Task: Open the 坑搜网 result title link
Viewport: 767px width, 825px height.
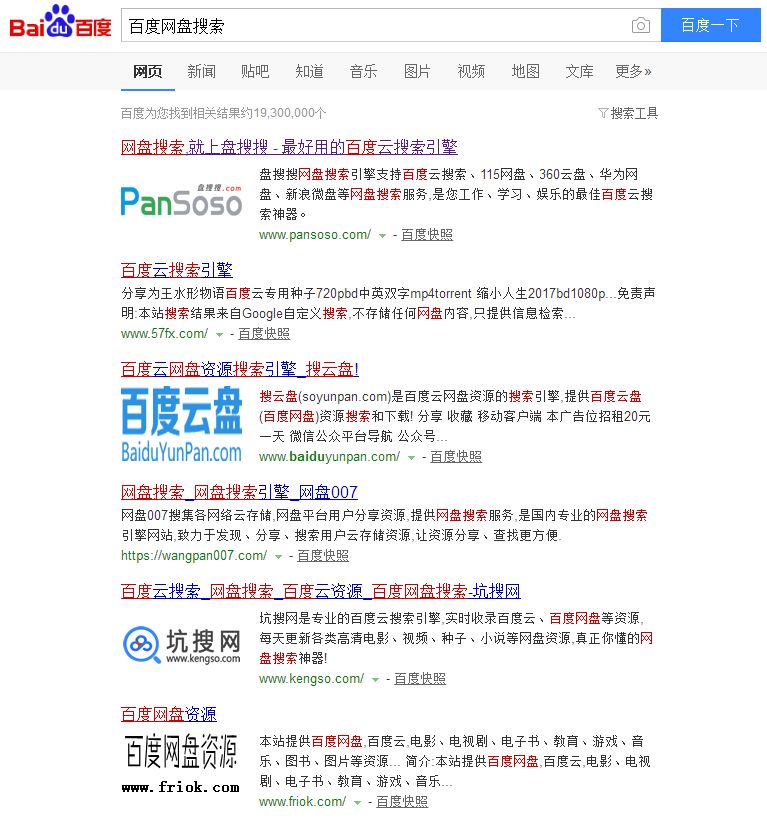Action: [x=321, y=591]
